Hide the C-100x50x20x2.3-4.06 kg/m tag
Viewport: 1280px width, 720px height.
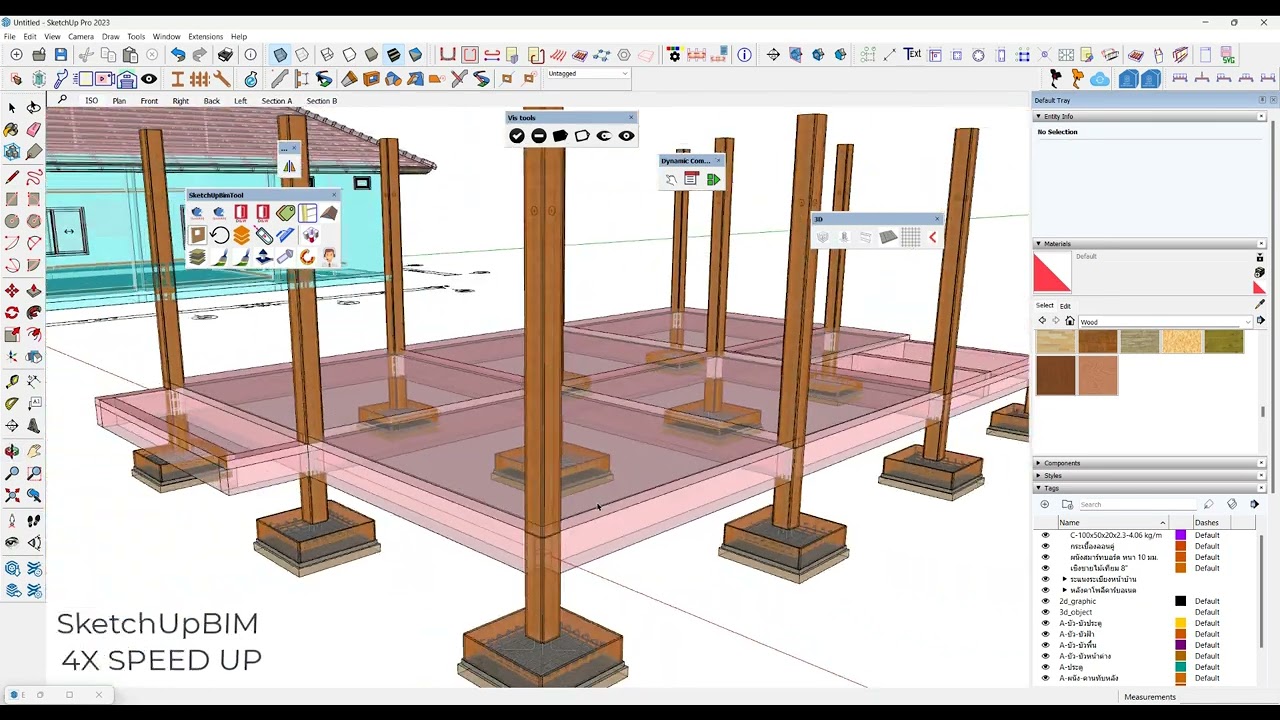click(x=1046, y=535)
